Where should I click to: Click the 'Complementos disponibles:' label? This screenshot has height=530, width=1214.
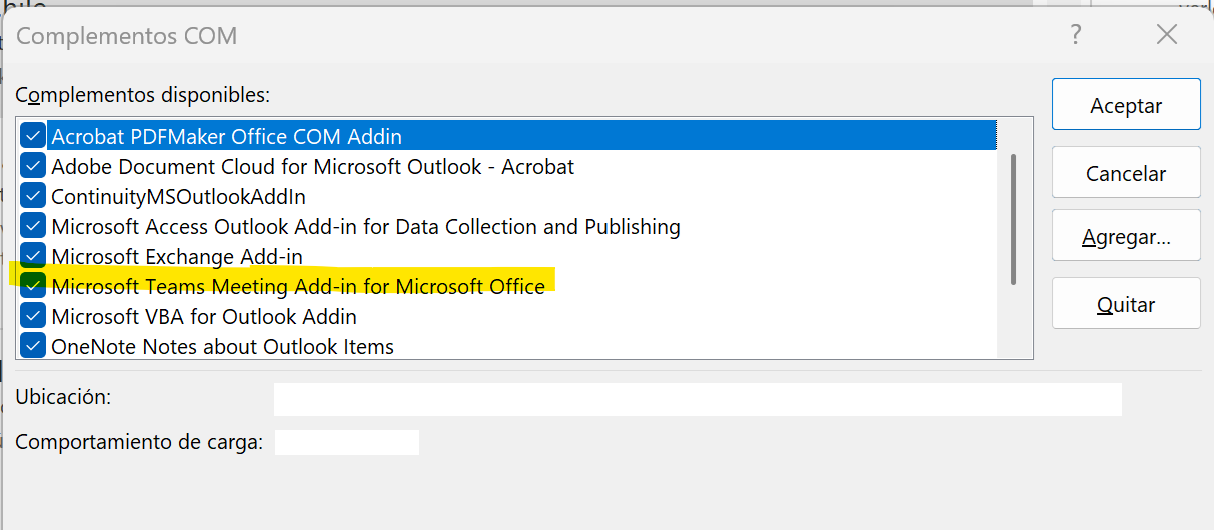coord(143,96)
